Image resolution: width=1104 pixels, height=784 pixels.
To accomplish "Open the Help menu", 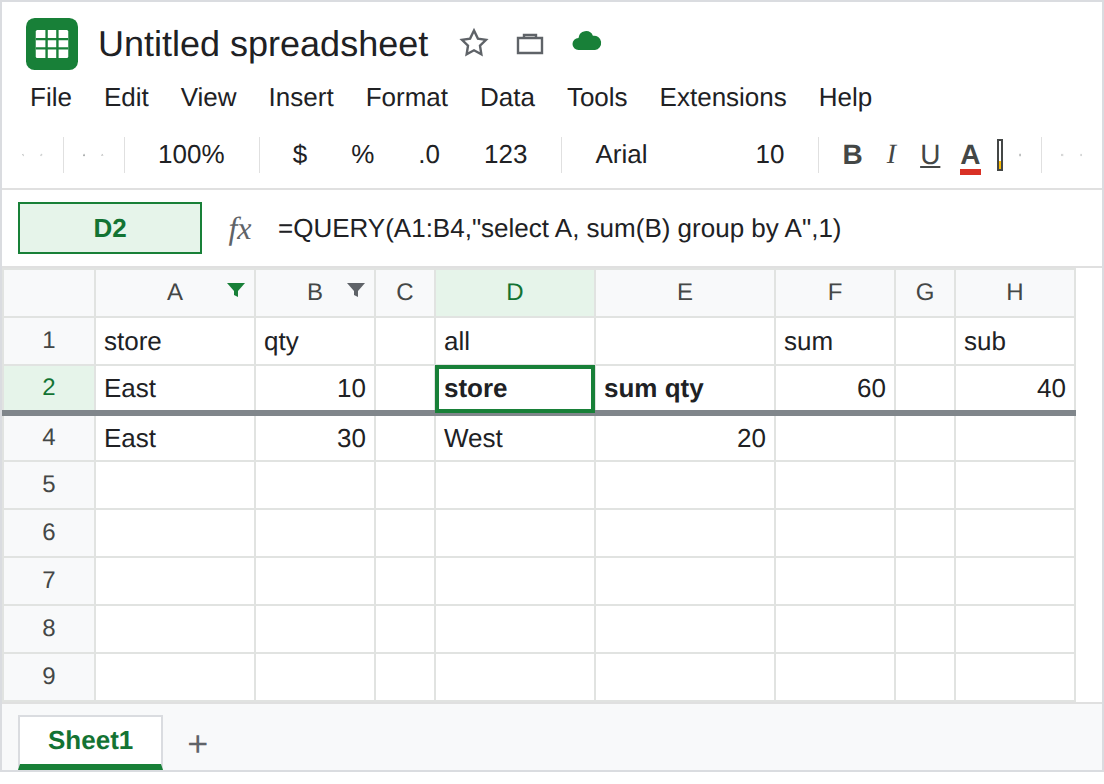I will tap(845, 97).
